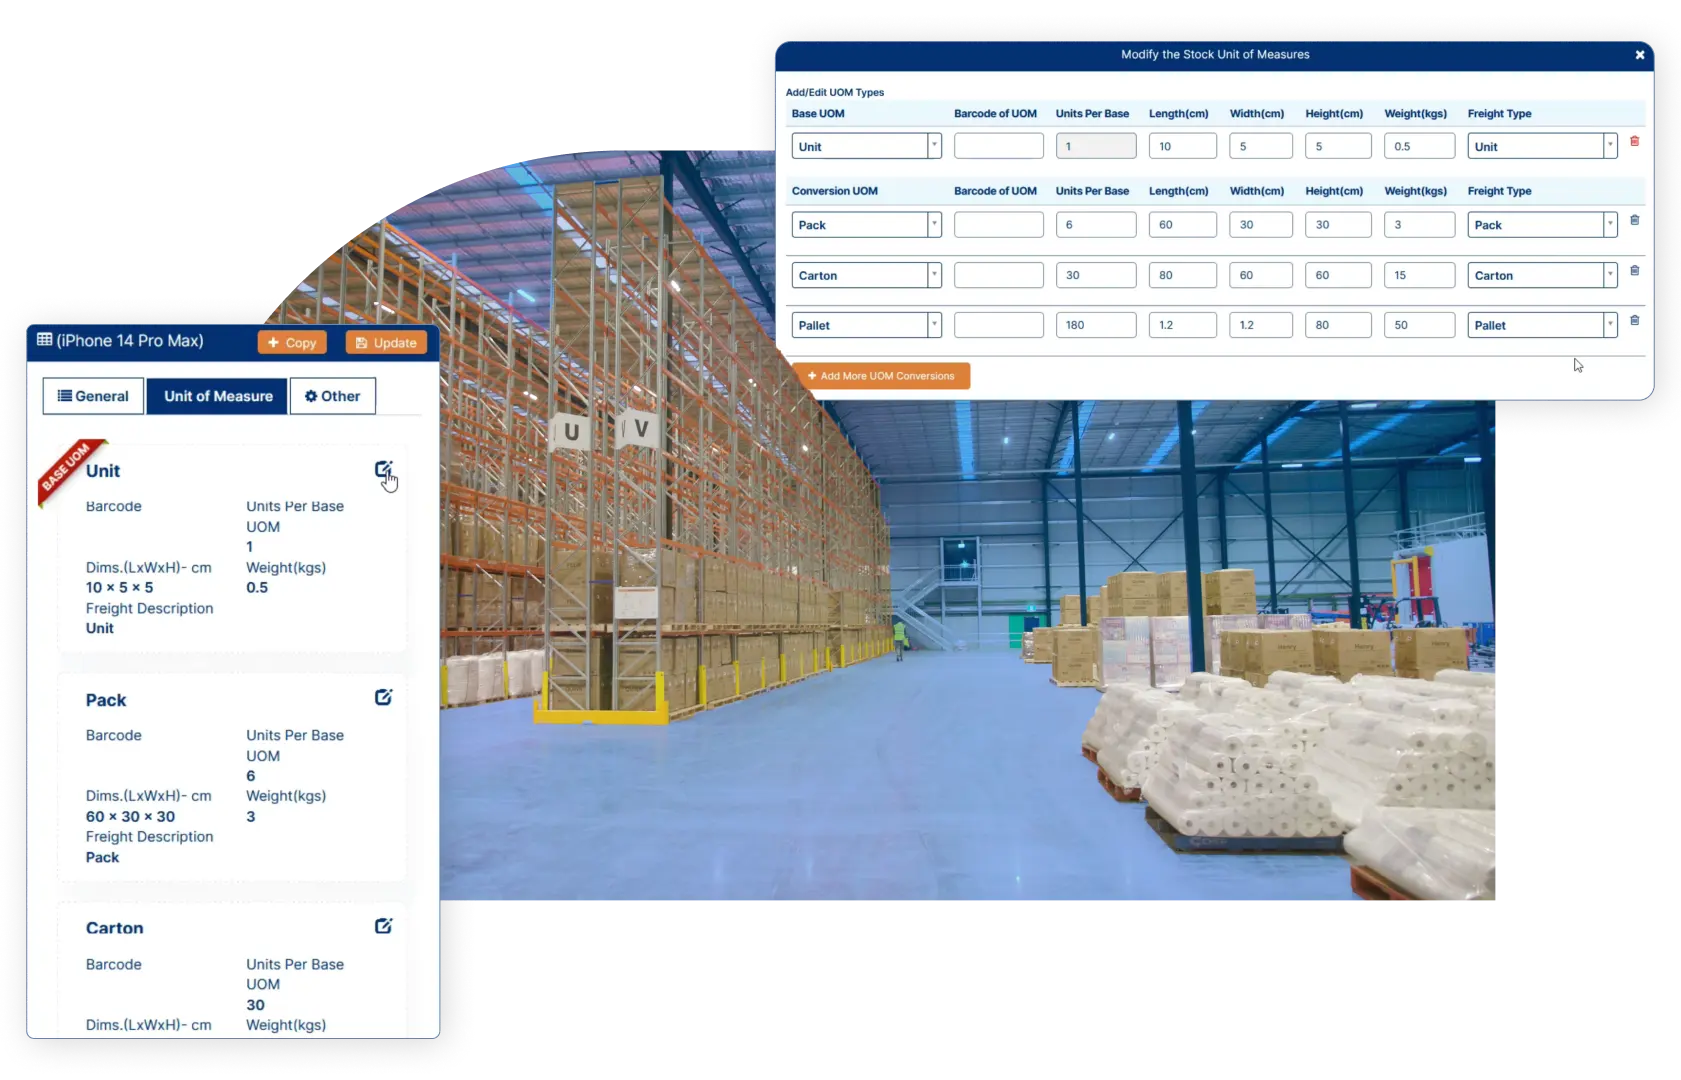Click the grid icon beside iPhone 14 Pro Max
1681x1080 pixels.
46,340
